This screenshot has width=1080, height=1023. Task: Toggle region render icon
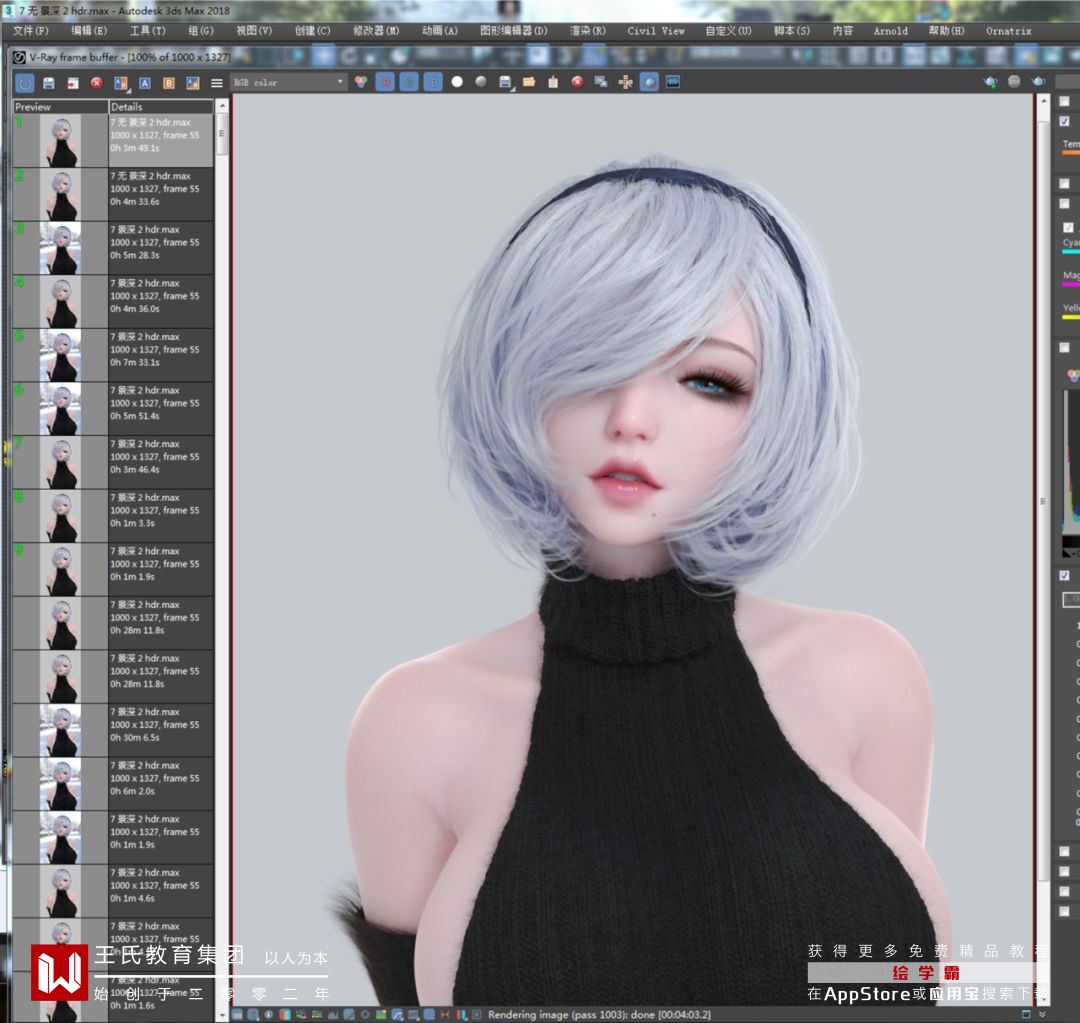650,82
